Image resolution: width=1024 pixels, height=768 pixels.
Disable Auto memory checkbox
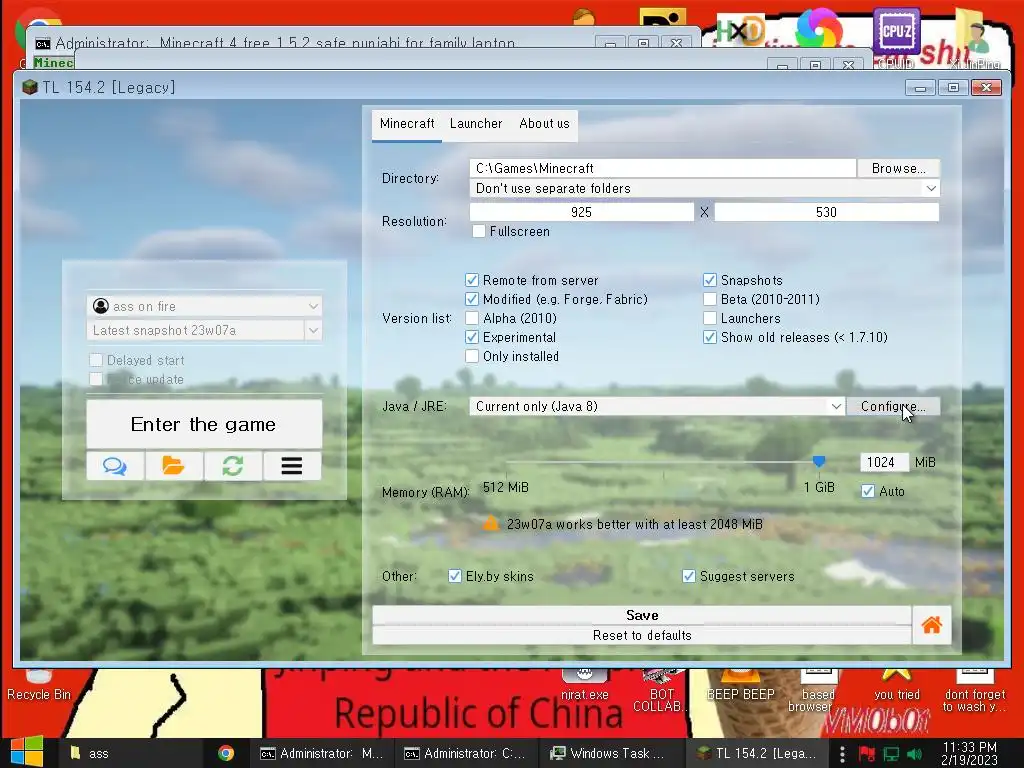point(867,491)
